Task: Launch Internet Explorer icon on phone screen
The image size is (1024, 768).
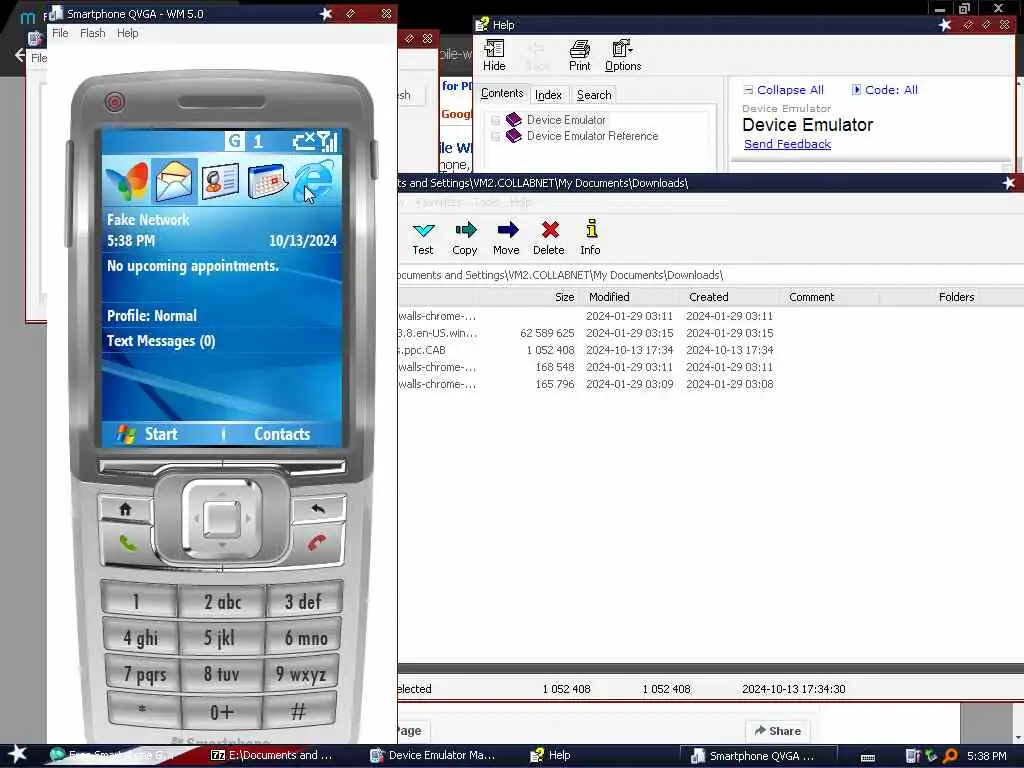Action: tap(314, 181)
